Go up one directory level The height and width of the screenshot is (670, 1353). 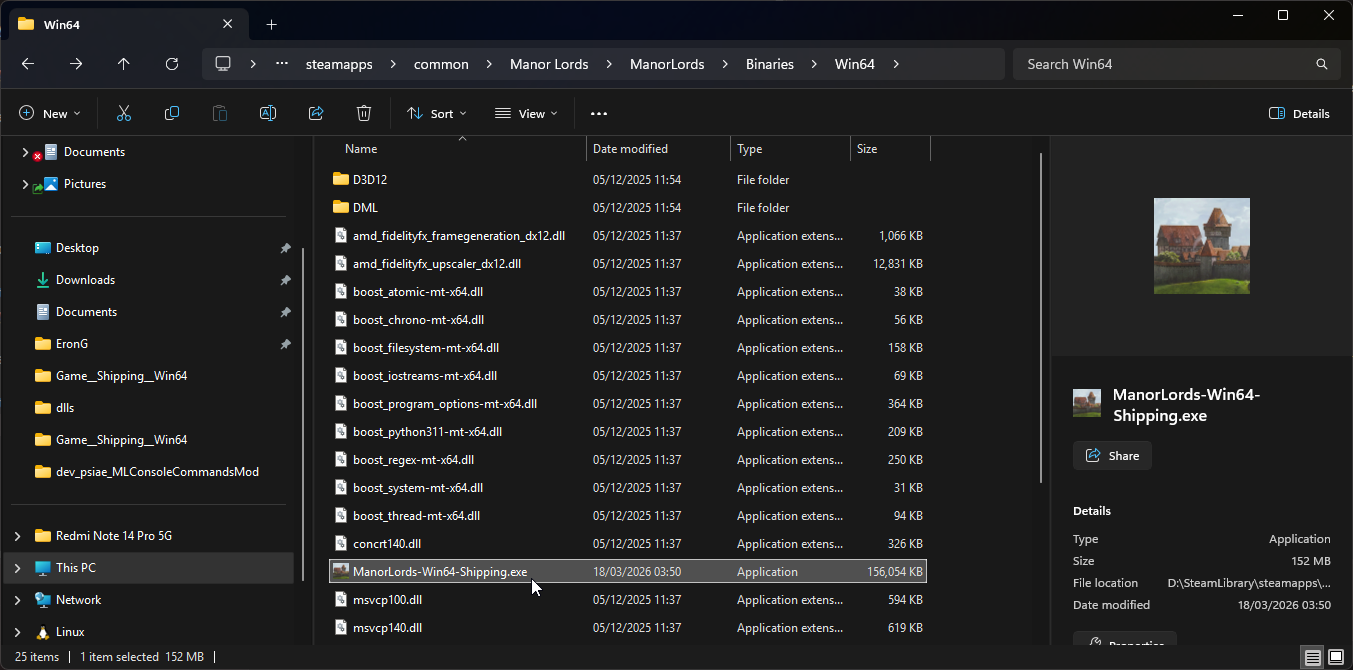point(124,64)
